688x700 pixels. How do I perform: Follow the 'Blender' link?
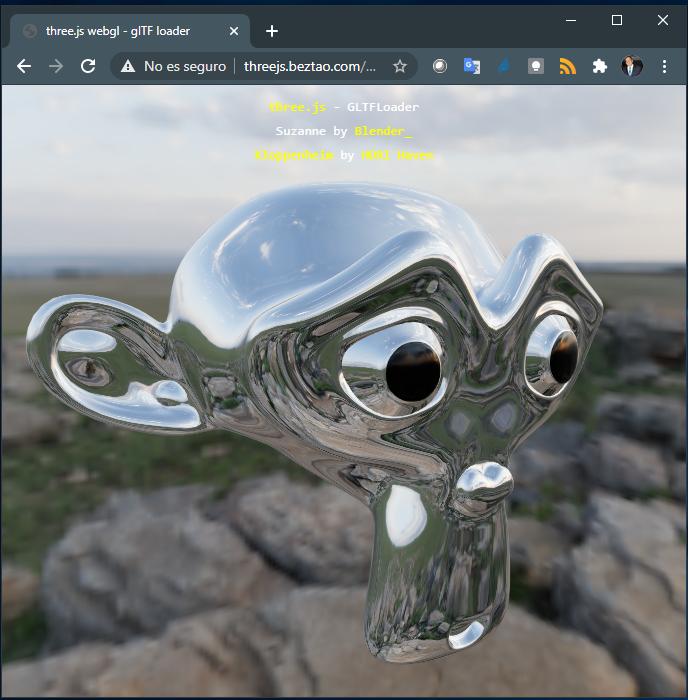[382, 131]
